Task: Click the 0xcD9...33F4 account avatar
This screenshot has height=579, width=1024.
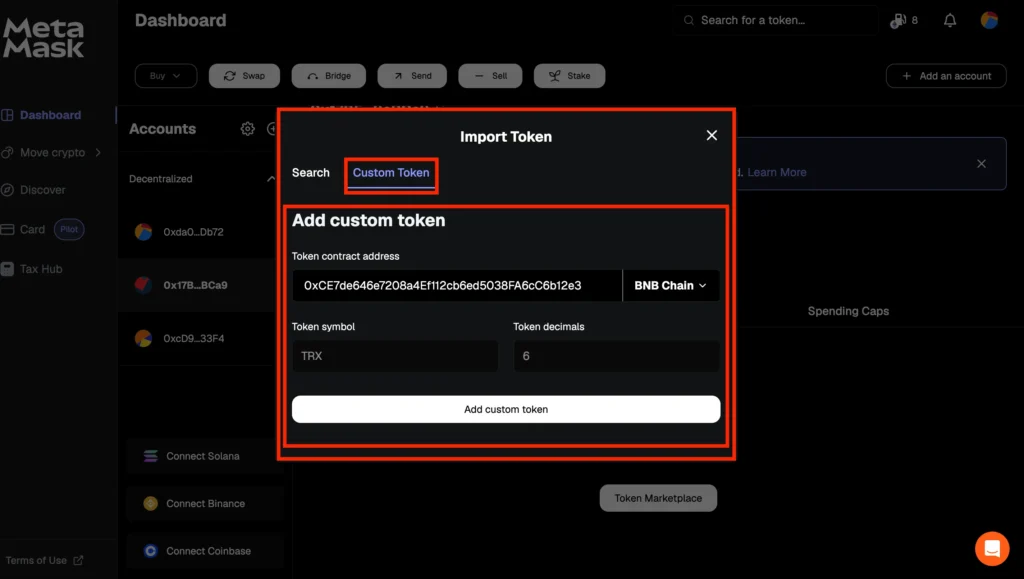Action: click(143, 338)
